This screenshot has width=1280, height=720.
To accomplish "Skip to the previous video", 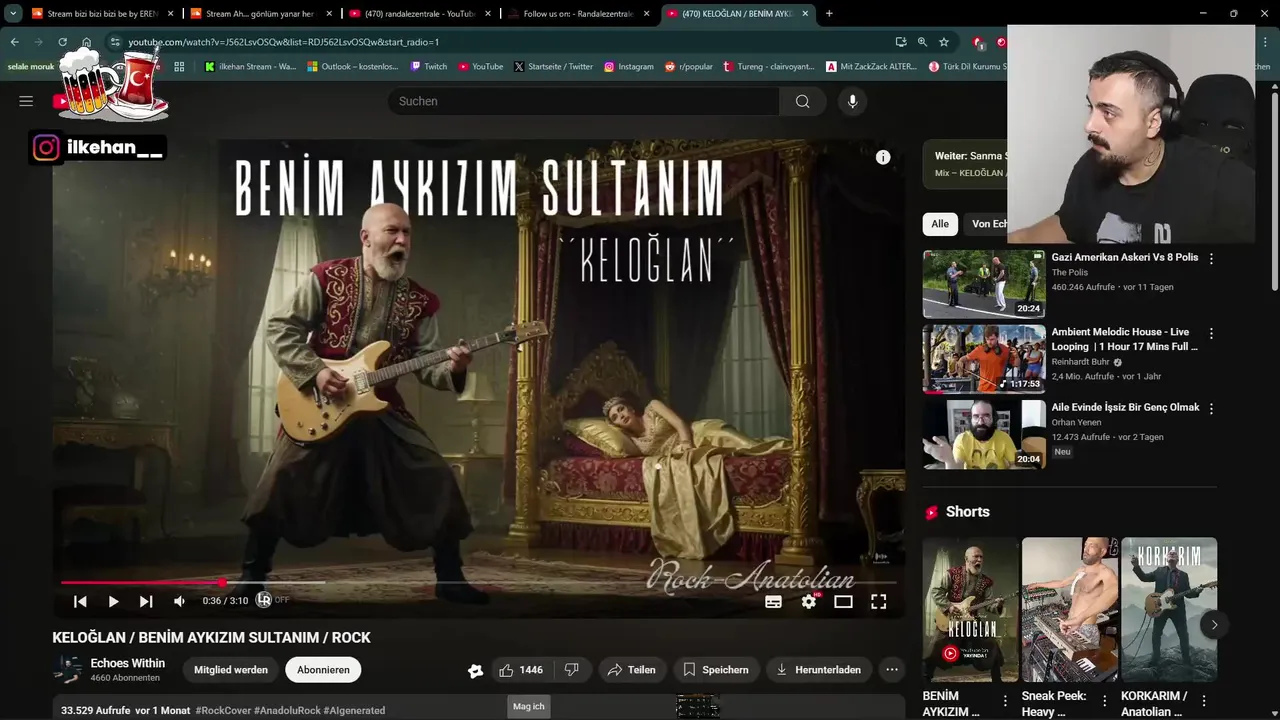I will 80,601.
